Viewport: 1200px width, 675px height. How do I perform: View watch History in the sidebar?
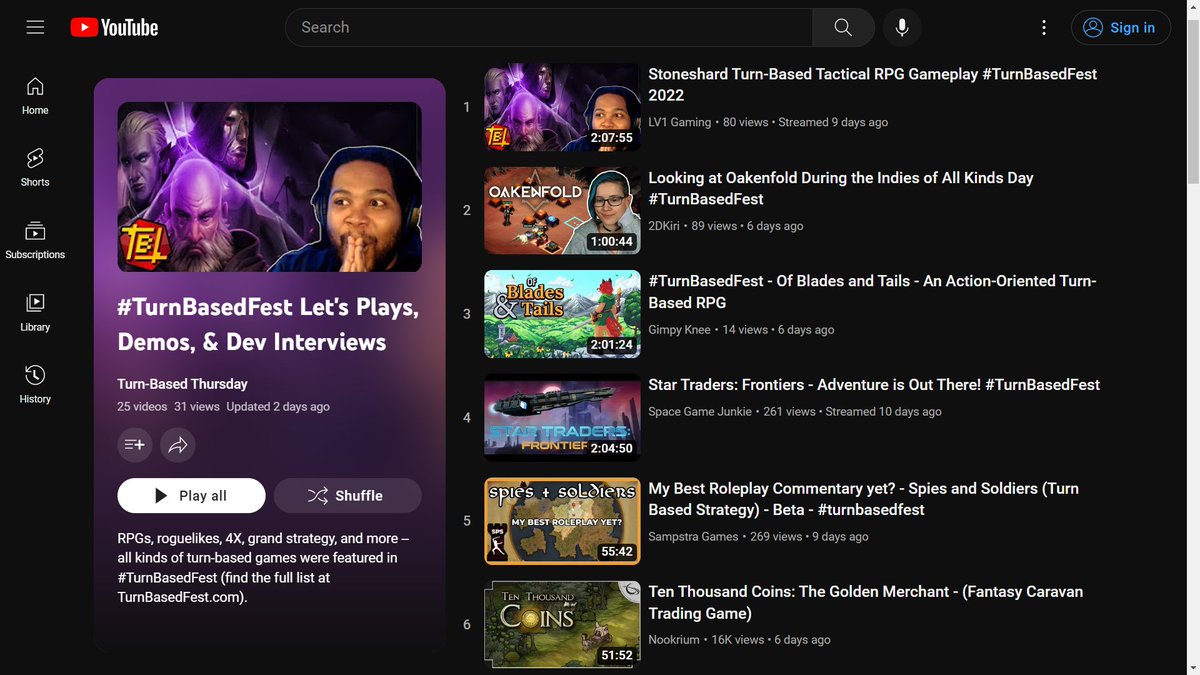pos(34,384)
